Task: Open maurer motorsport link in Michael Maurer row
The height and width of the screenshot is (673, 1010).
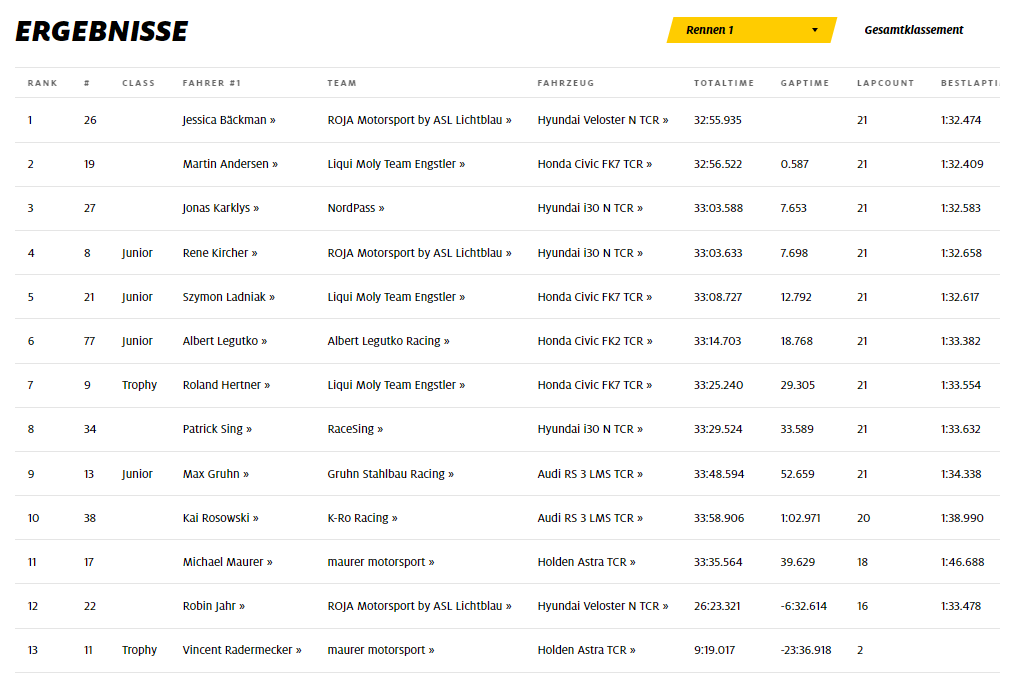Action: pos(381,562)
